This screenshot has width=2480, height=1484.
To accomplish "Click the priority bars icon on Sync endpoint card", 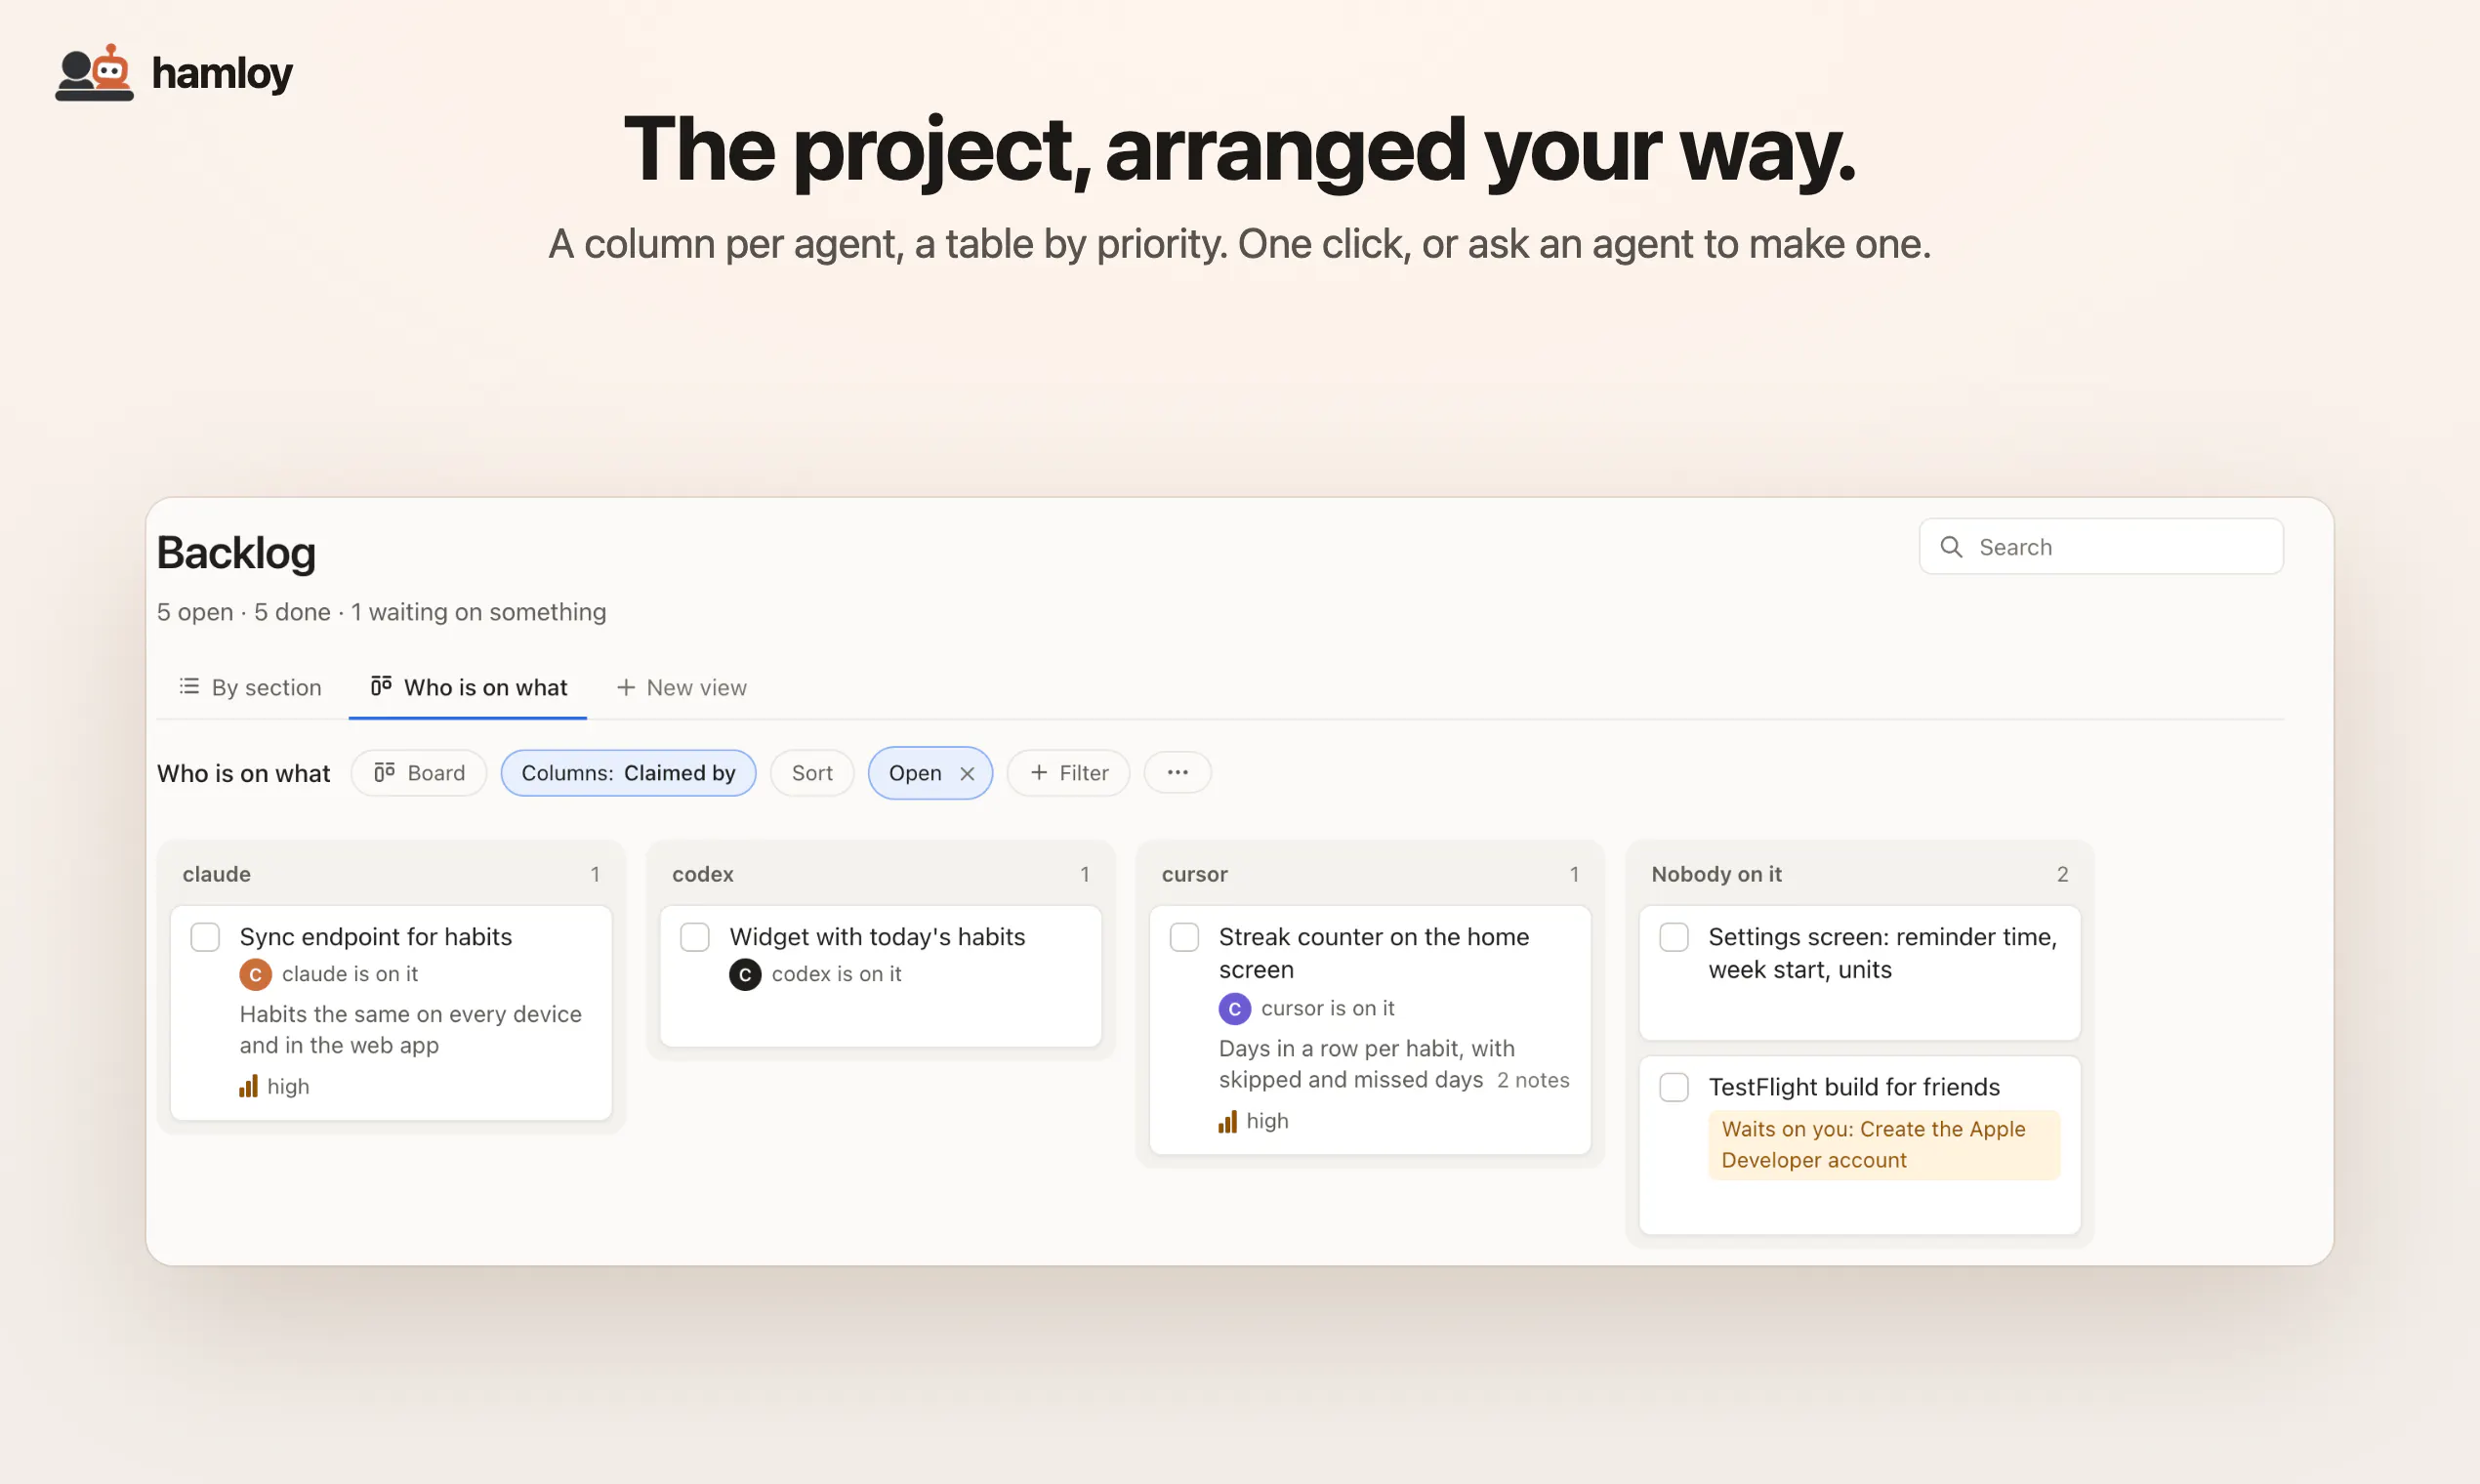I will [x=248, y=1086].
